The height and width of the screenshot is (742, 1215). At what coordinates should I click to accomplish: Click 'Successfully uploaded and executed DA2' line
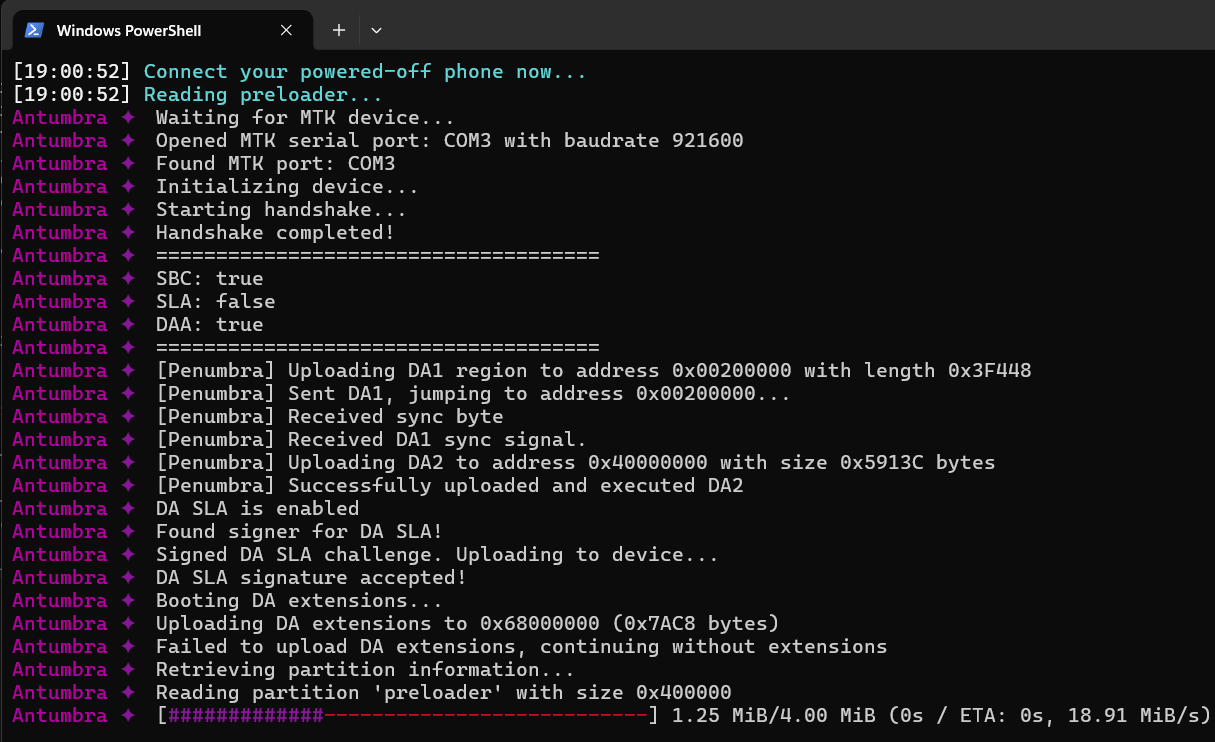(x=450, y=486)
